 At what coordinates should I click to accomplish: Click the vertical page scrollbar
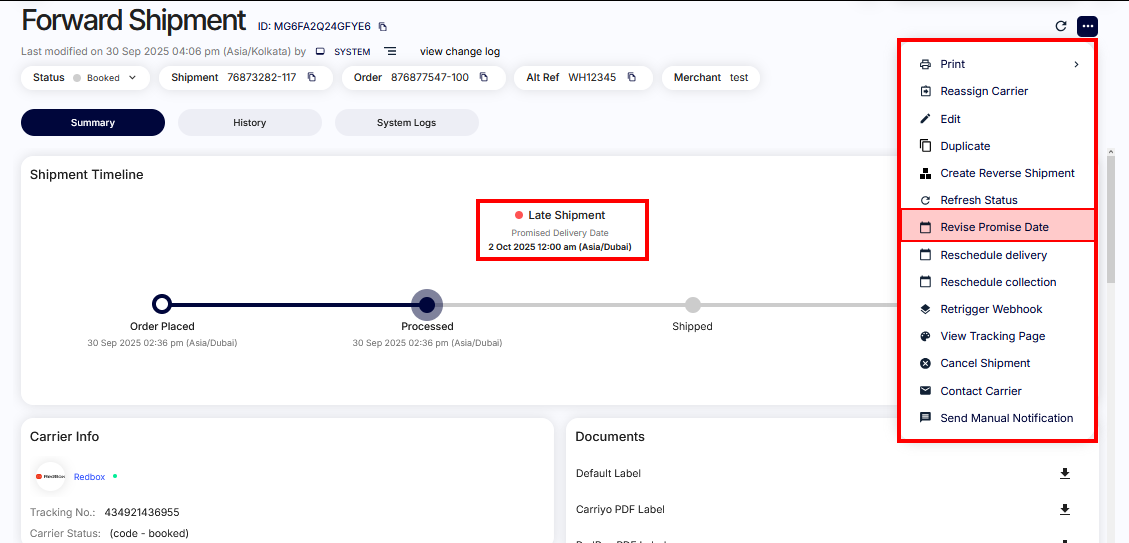1109,220
